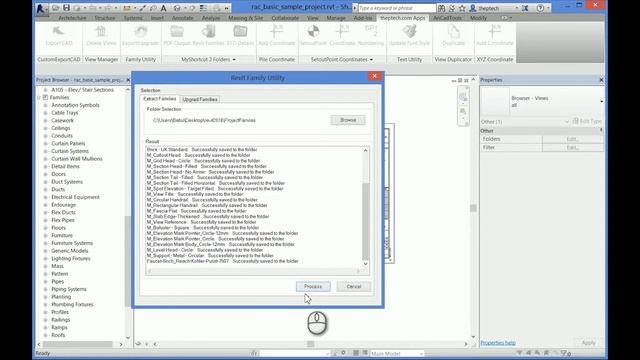Viewport: 640px width, 360px height.
Task: Click the Export CAD ribbon icon
Action: click(x=59, y=36)
